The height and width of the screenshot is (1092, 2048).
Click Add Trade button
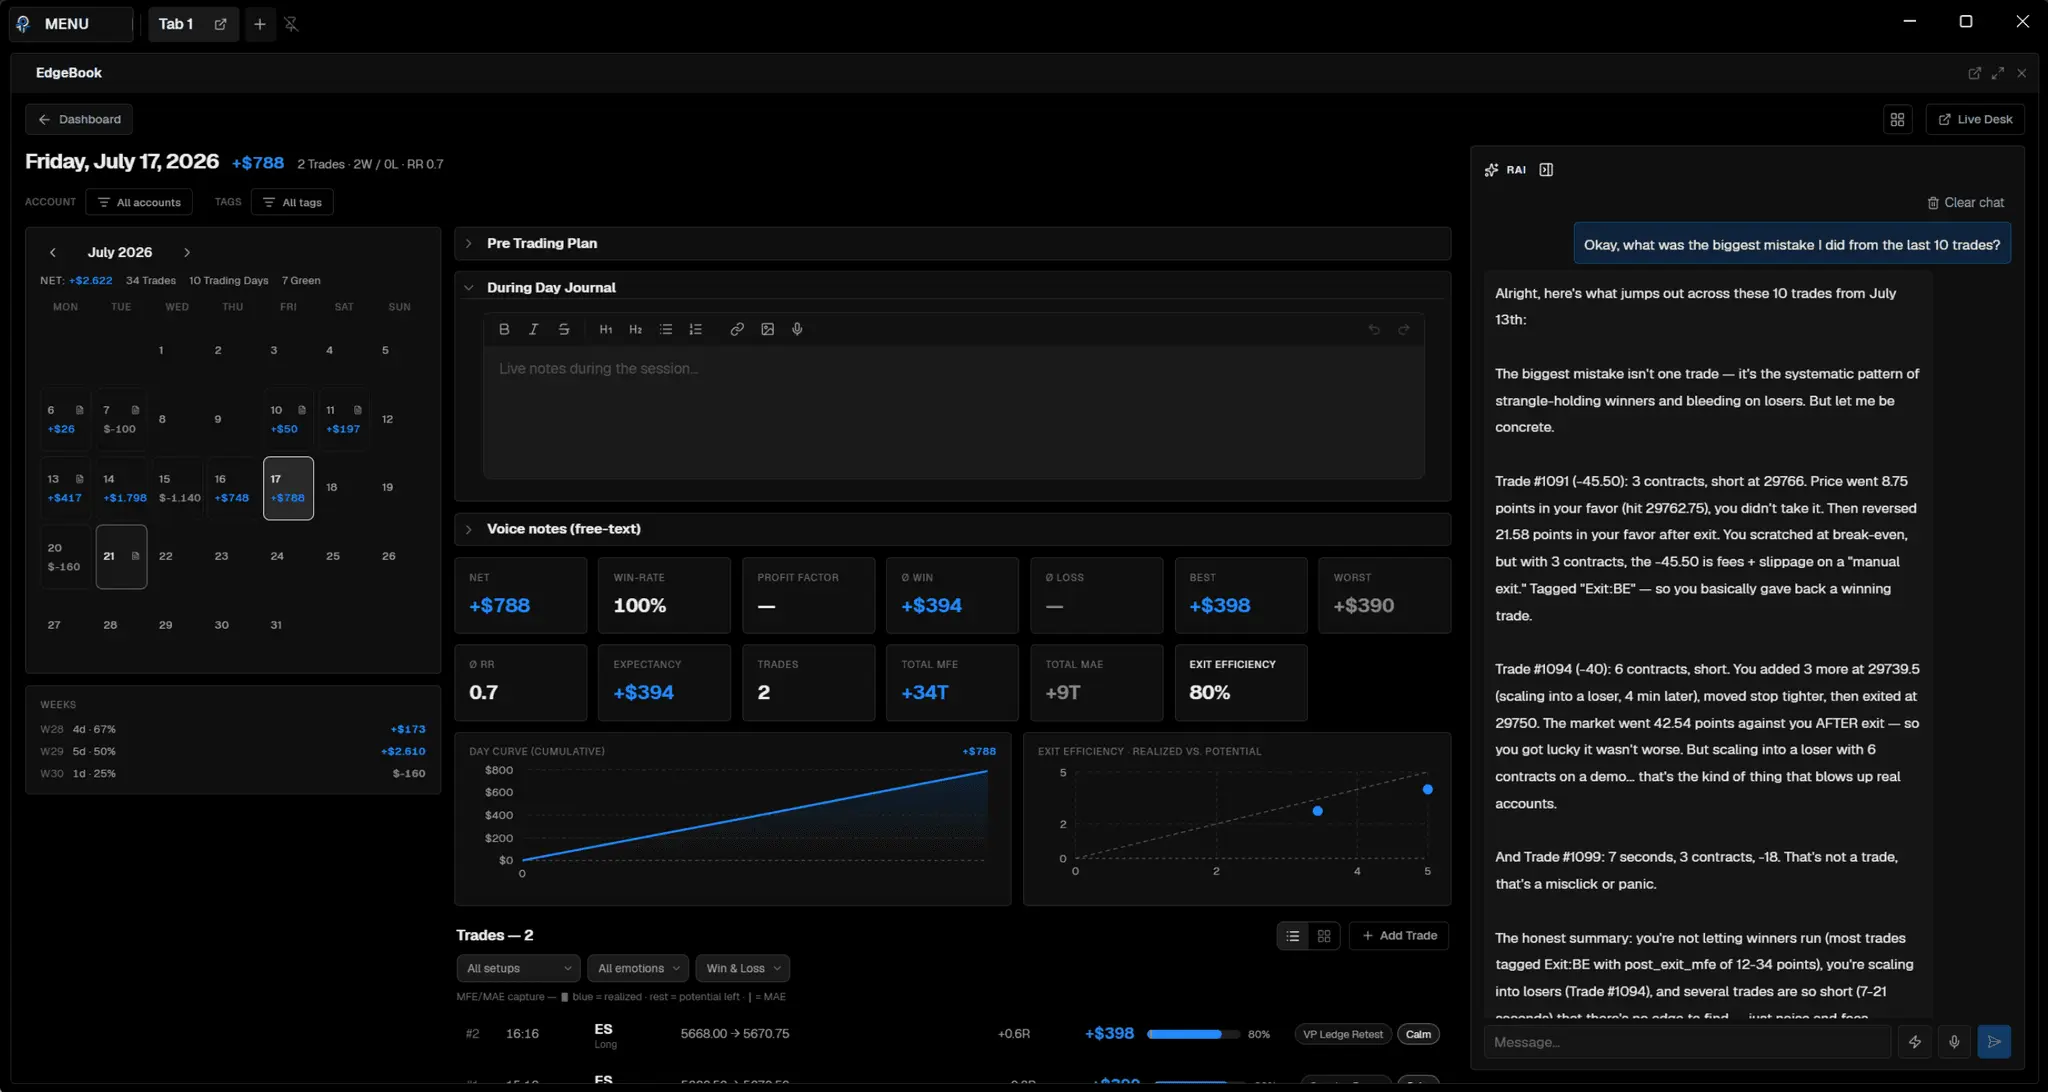[1399, 936]
